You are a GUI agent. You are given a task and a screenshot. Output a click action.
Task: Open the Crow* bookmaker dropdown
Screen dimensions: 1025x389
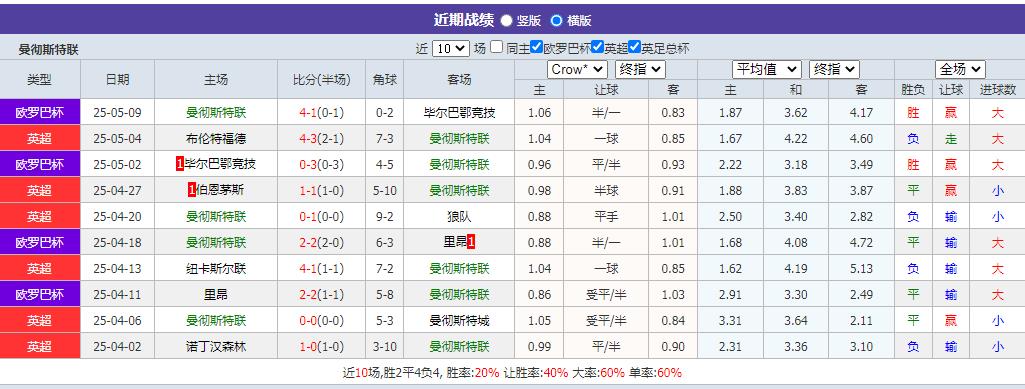point(577,69)
